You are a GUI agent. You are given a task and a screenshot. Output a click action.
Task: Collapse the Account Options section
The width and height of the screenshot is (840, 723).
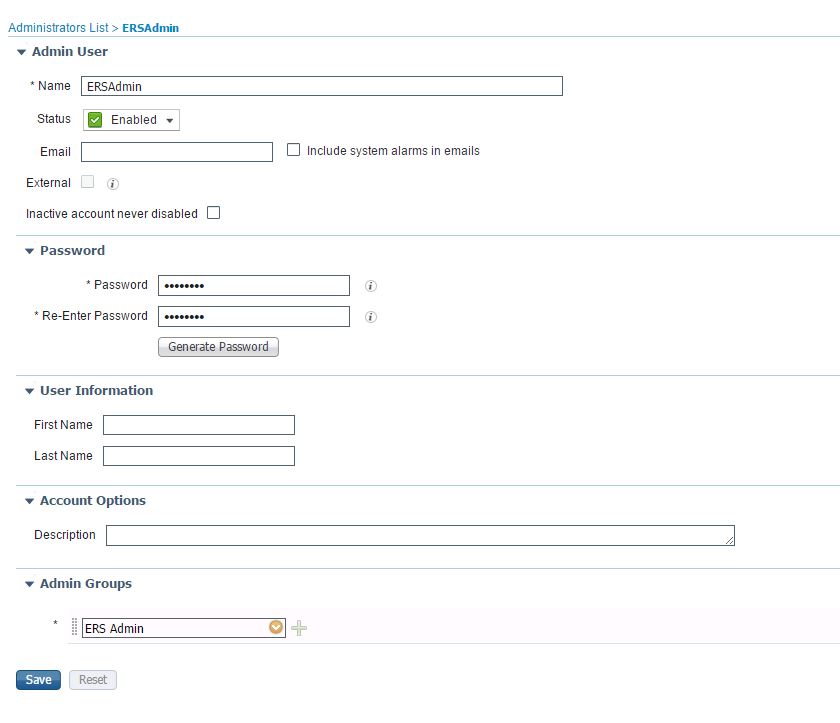(29, 501)
